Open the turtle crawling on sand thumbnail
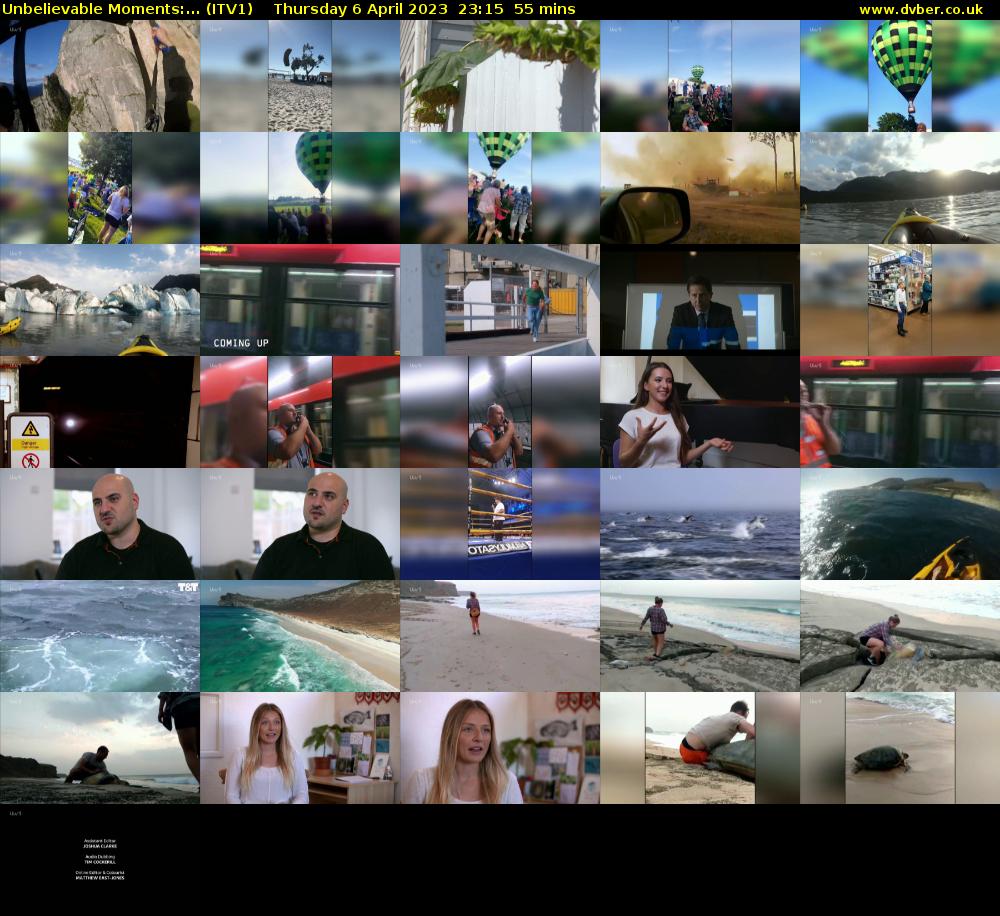This screenshot has width=1000, height=916. pos(900,748)
